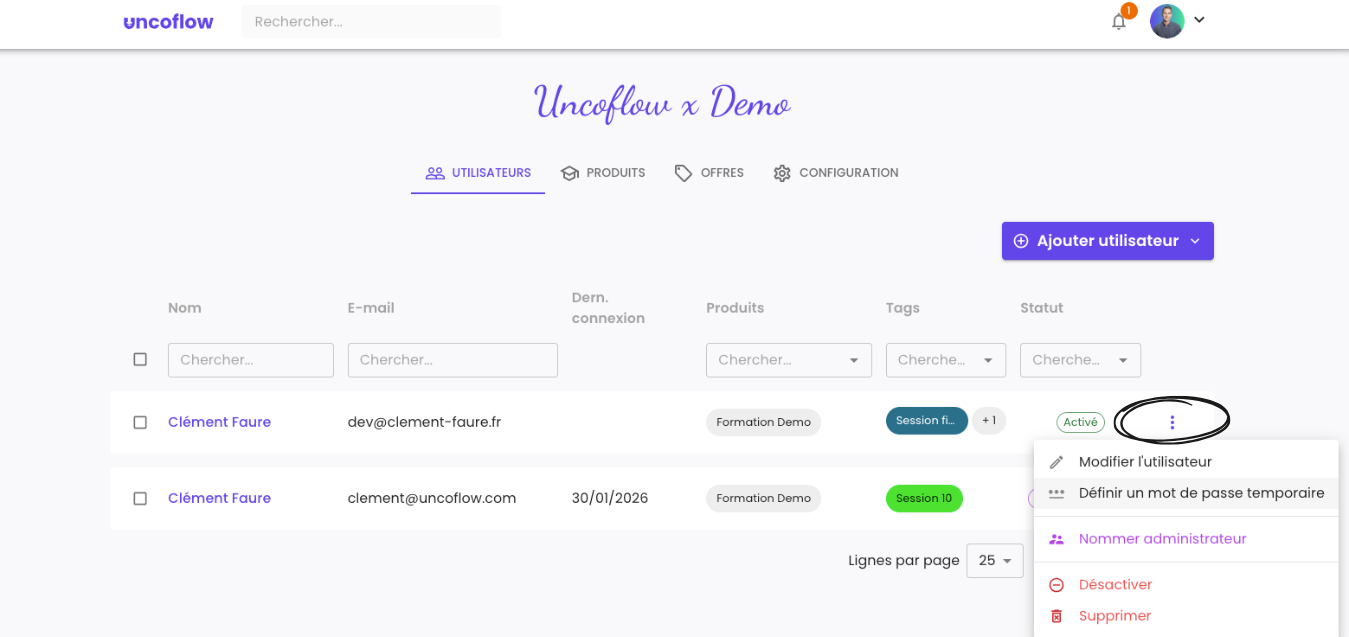This screenshot has height=637, width=1349.
Task: Toggle the select-all users checkbox
Action: [140, 359]
